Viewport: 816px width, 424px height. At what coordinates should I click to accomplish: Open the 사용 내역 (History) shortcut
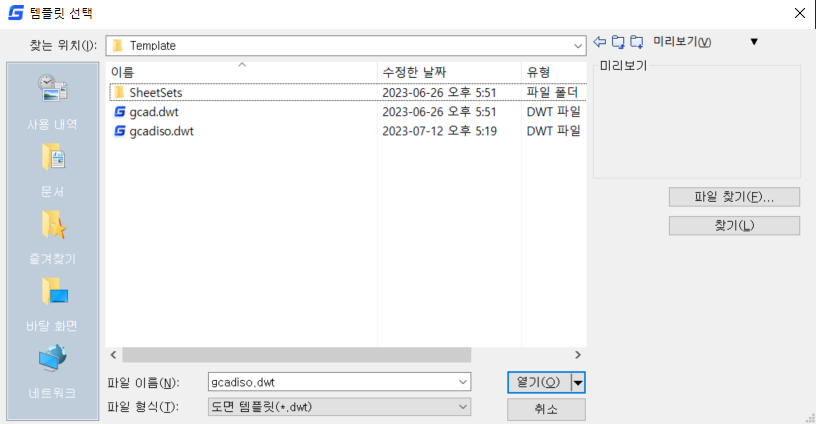(52, 102)
